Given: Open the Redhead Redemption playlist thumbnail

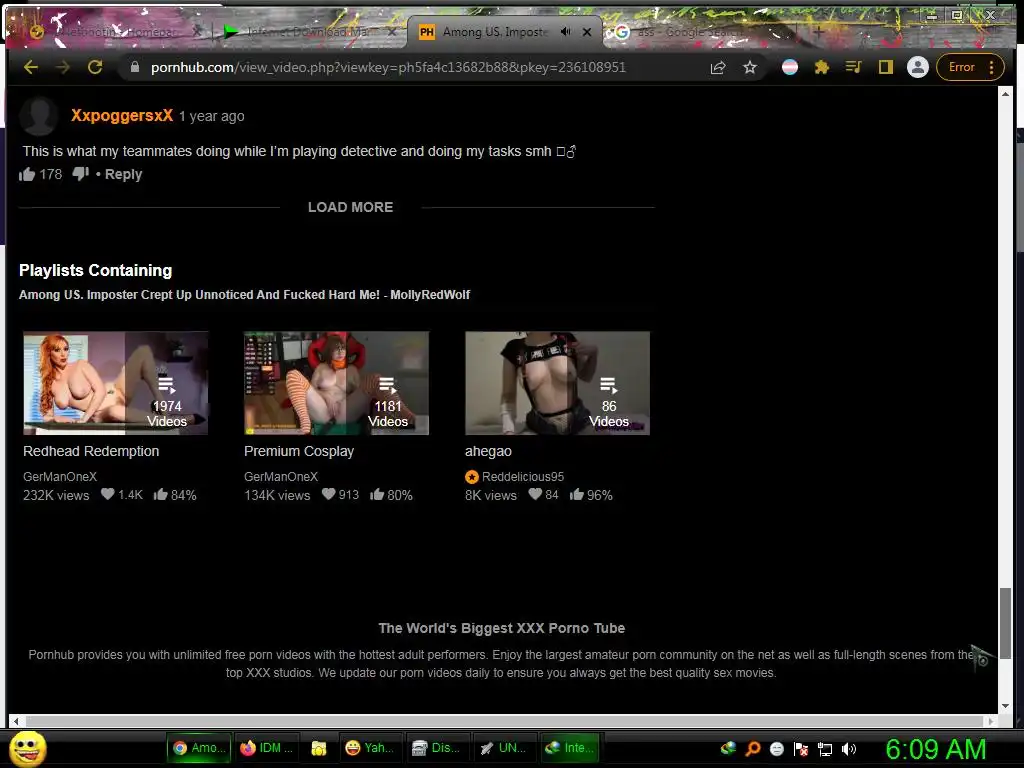Looking at the screenshot, I should point(116,383).
